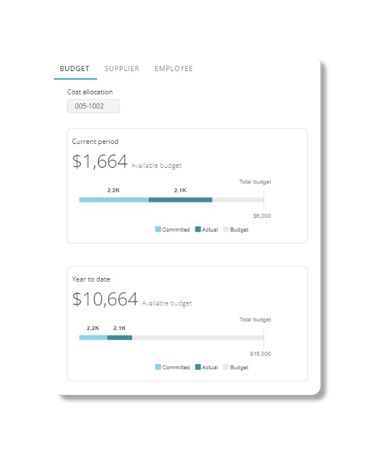Click the $6,000 total budget label
Image resolution: width=379 pixels, height=449 pixels.
click(262, 216)
